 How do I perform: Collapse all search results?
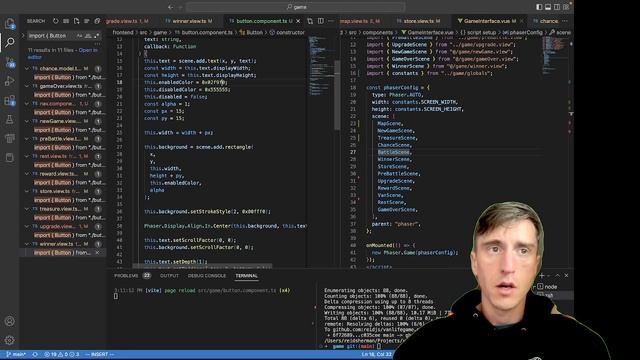coord(97,21)
